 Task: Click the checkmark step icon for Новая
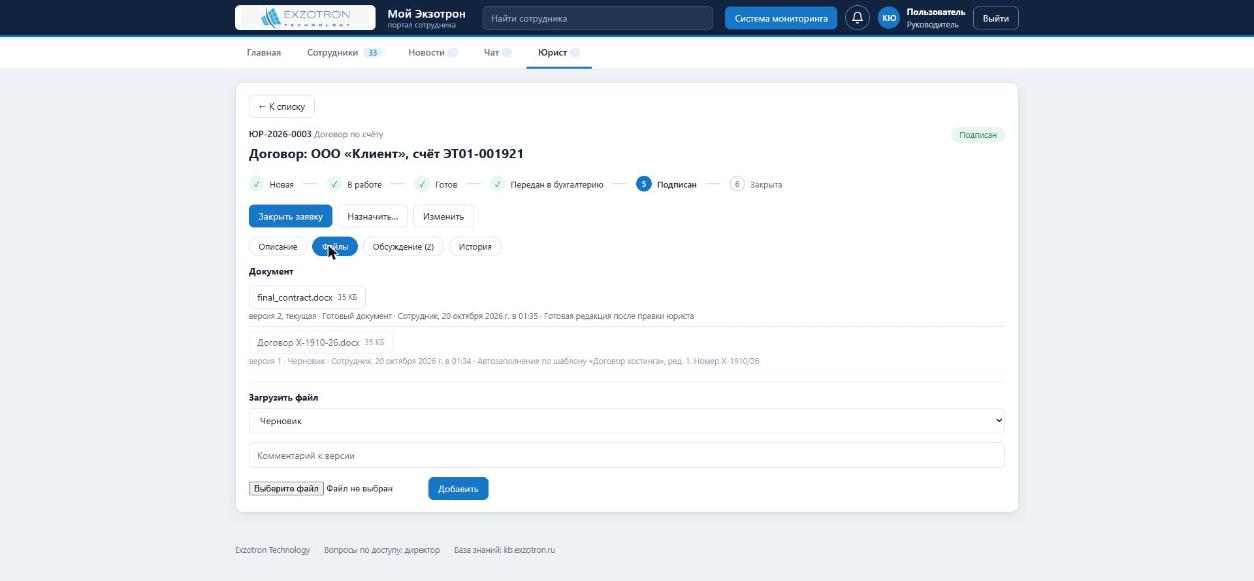pos(257,184)
